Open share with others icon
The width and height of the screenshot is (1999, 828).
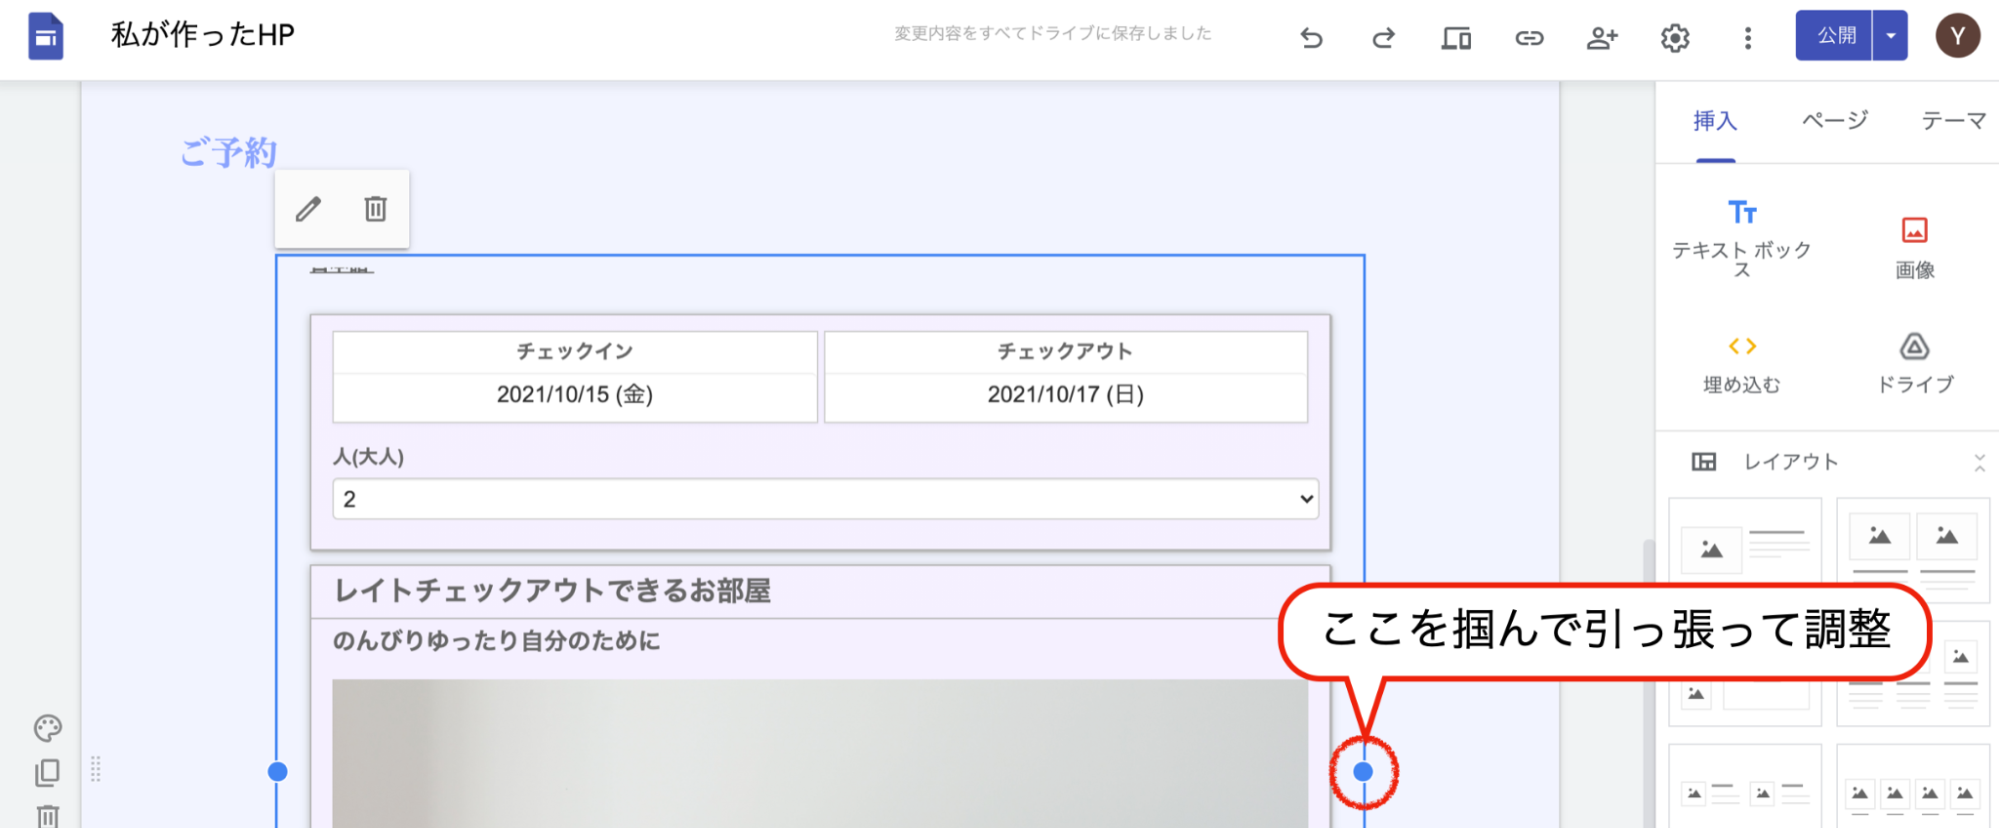tap(1602, 38)
